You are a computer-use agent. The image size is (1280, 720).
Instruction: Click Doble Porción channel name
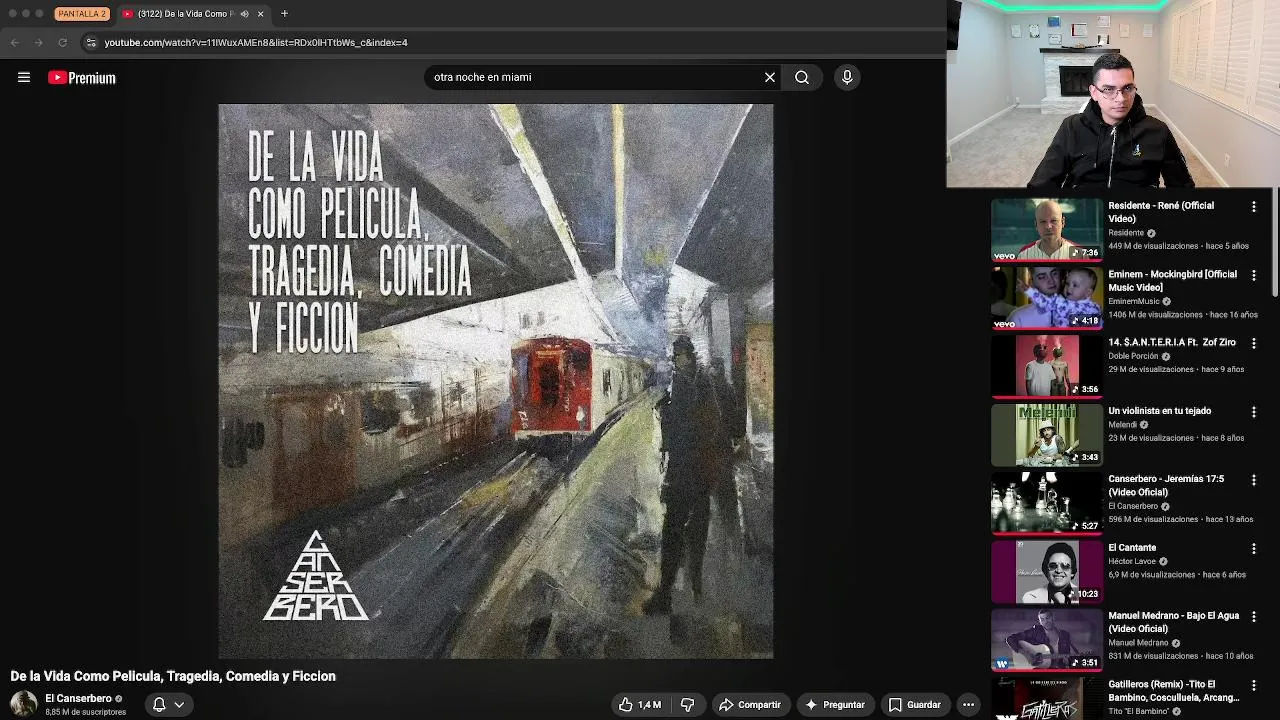(1133, 356)
